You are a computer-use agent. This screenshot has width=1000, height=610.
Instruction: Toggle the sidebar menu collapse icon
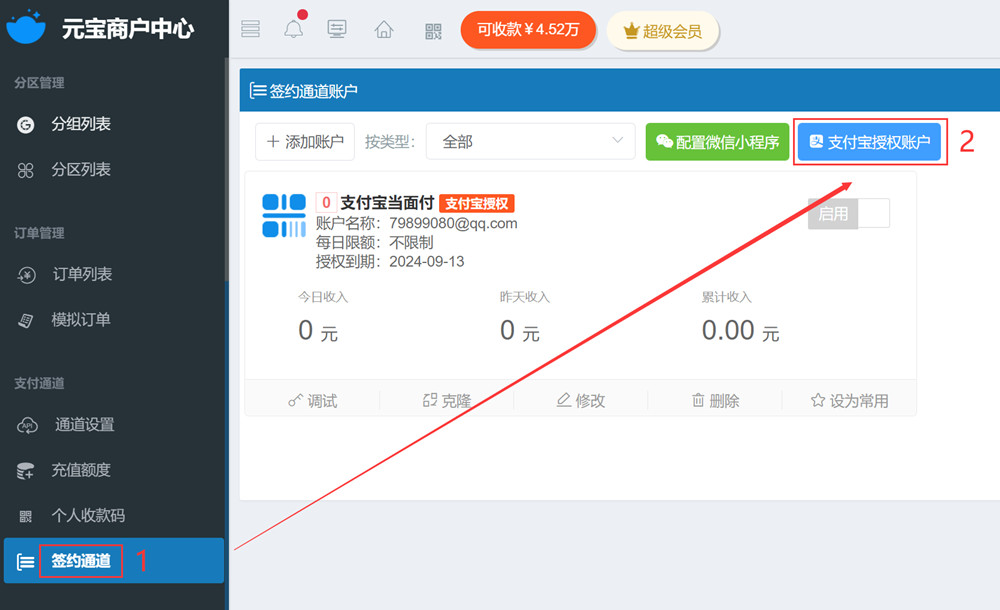[250, 29]
